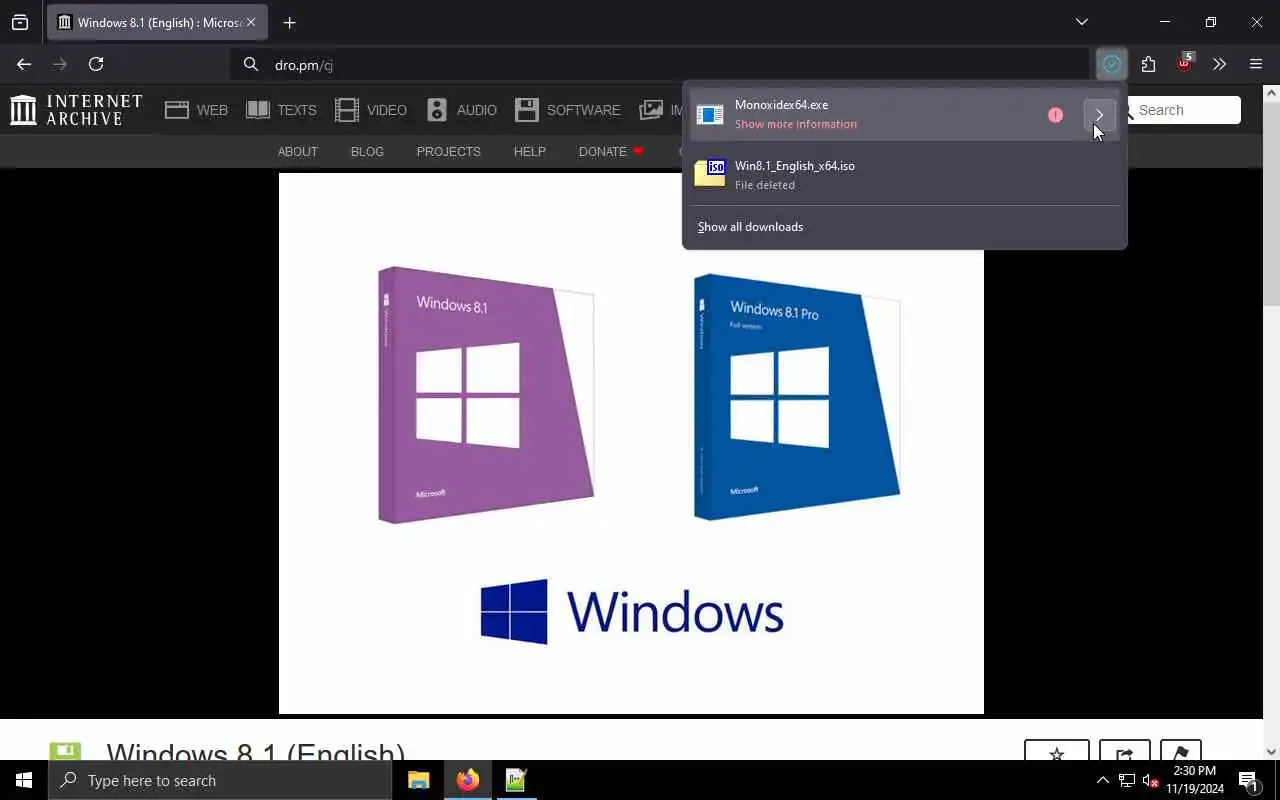Open the clock showing 2:30 PM
Screen dimensions: 1280x800
click(x=1194, y=780)
